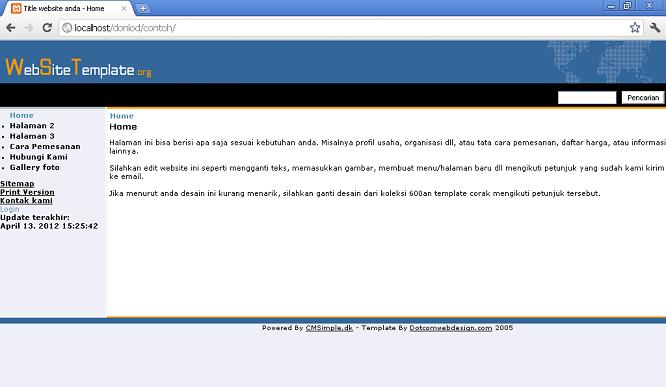Close the 'Title website anda - Home' tab

pyautogui.click(x=124, y=8)
